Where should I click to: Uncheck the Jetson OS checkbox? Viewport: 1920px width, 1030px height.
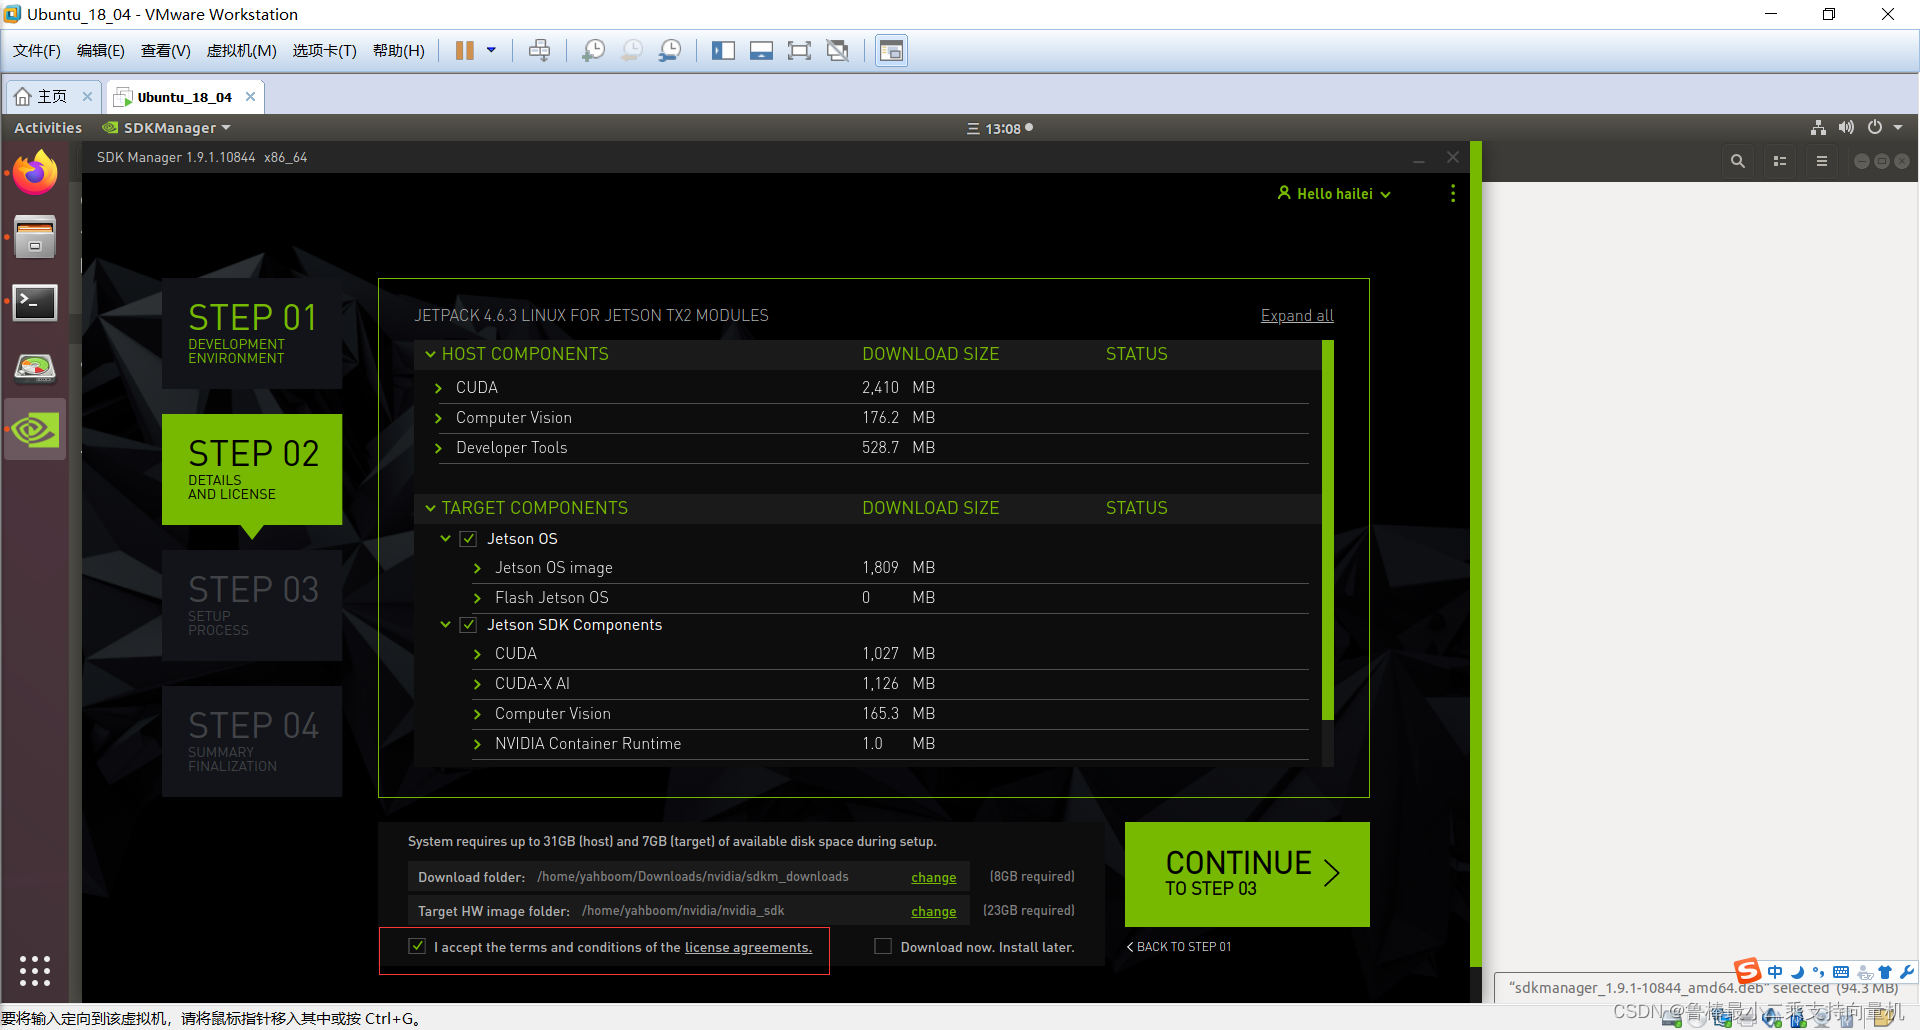[x=468, y=539]
